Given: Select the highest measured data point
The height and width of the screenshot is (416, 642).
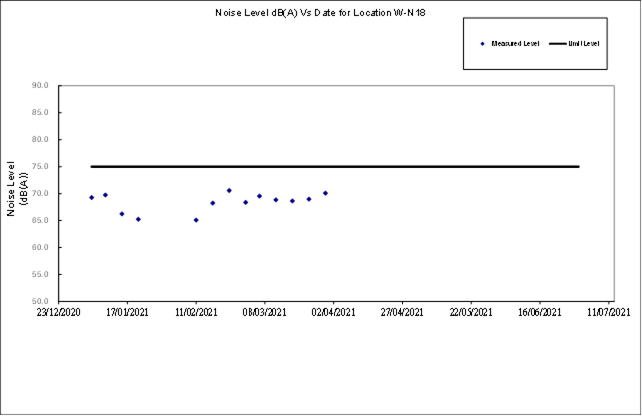Looking at the screenshot, I should [x=229, y=190].
